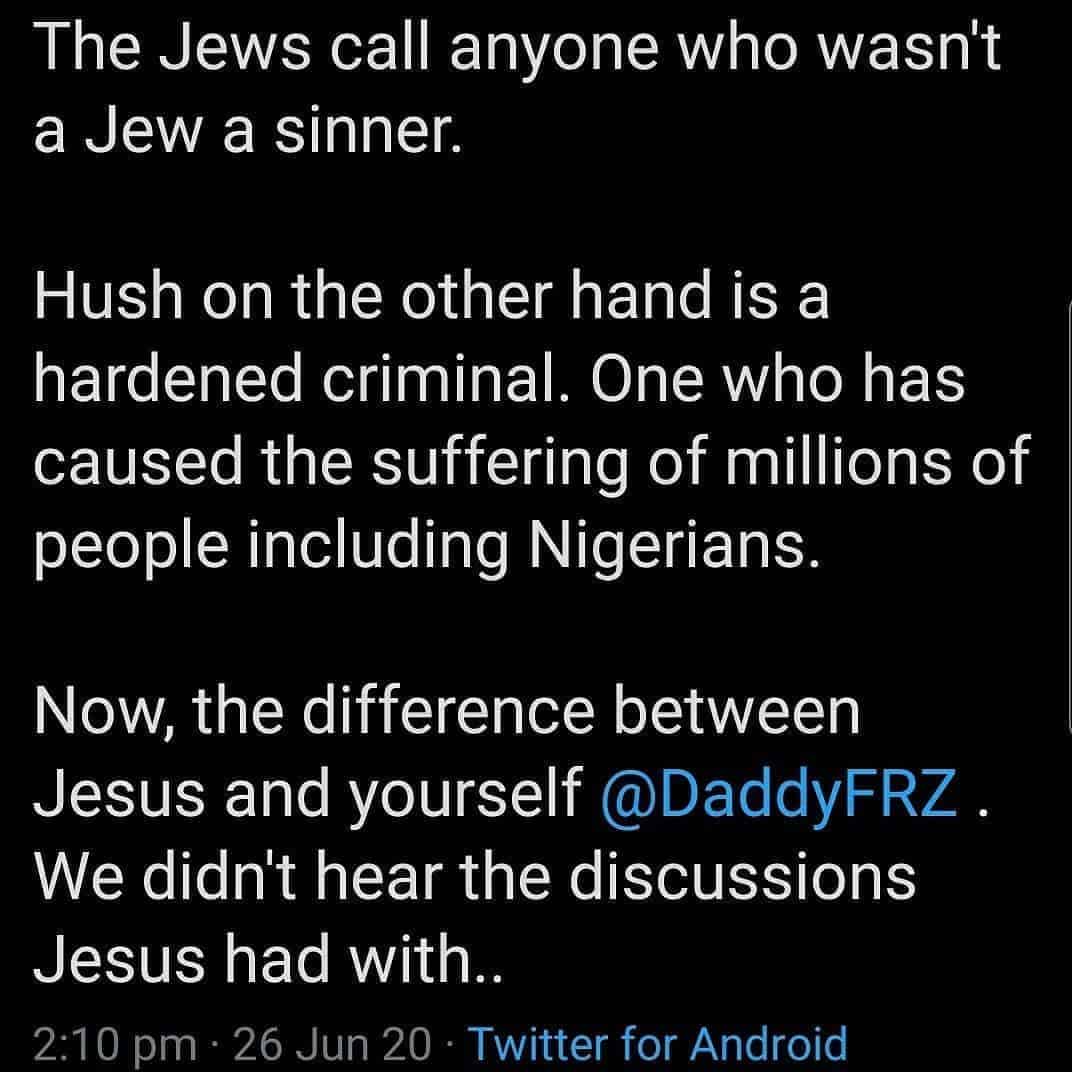This screenshot has height=1072, width=1072.
Task: Click the "26 Jun 20" date
Action: pyautogui.click(x=332, y=1045)
